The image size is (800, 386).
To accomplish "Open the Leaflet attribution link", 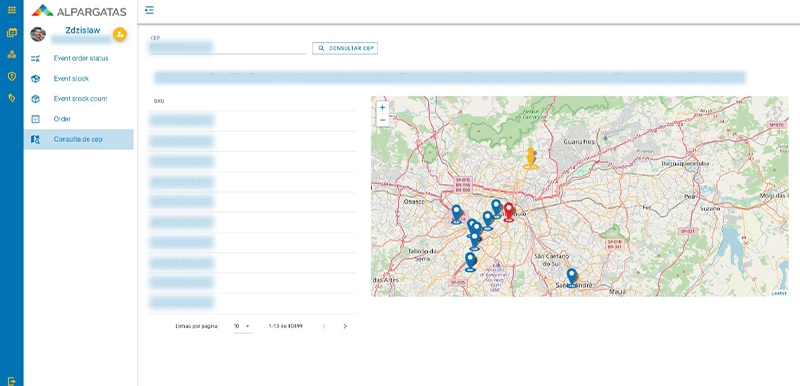I will tap(779, 293).
